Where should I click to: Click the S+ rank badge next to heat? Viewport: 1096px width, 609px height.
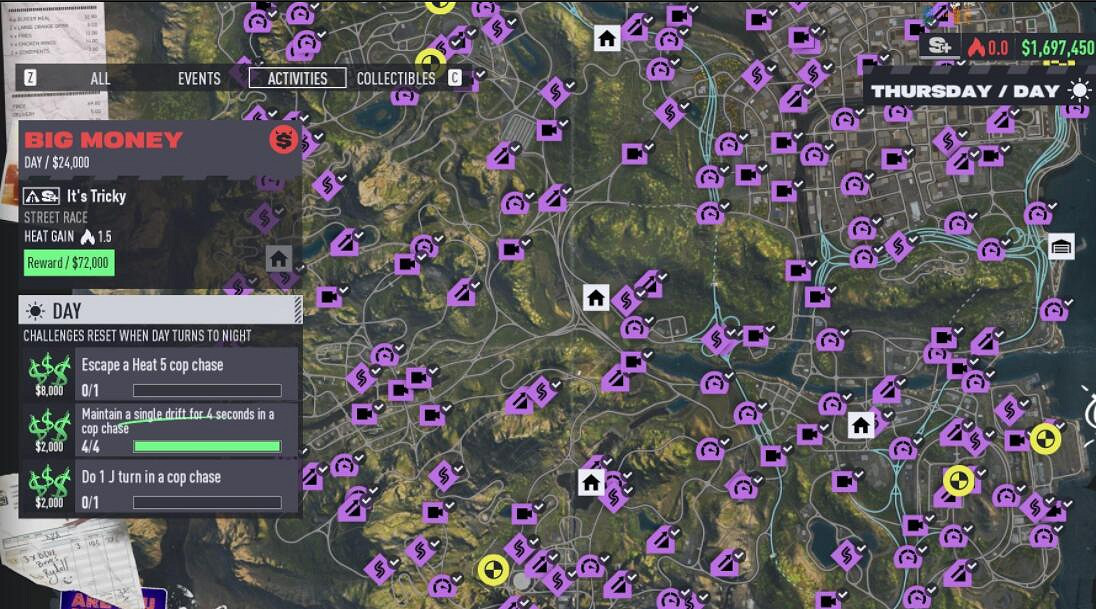tap(938, 46)
